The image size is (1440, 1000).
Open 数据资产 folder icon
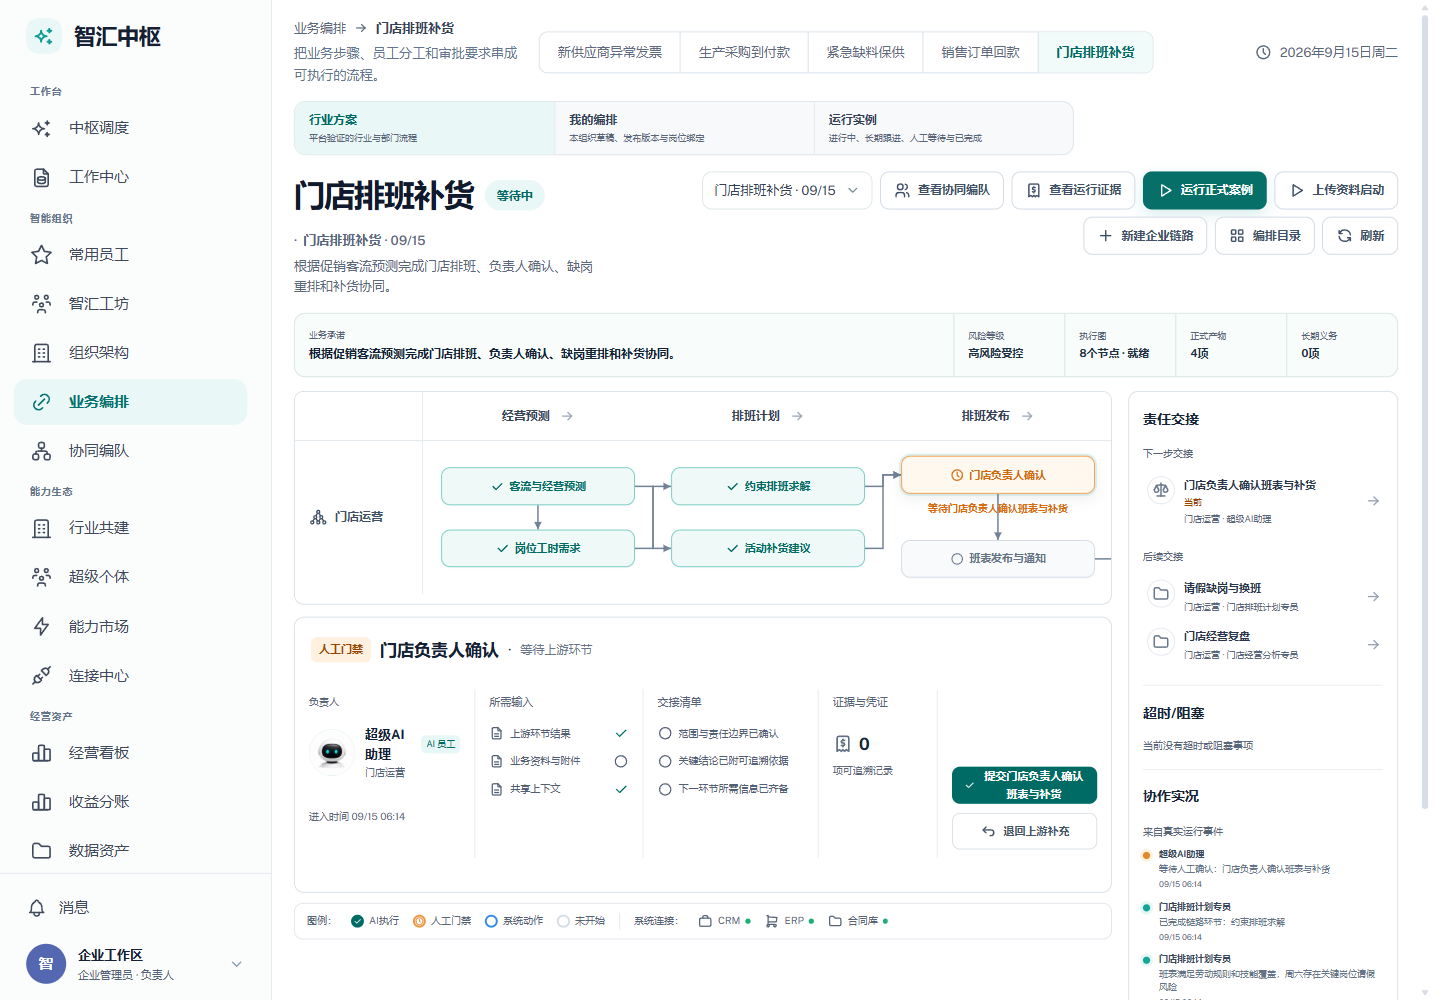coord(41,851)
